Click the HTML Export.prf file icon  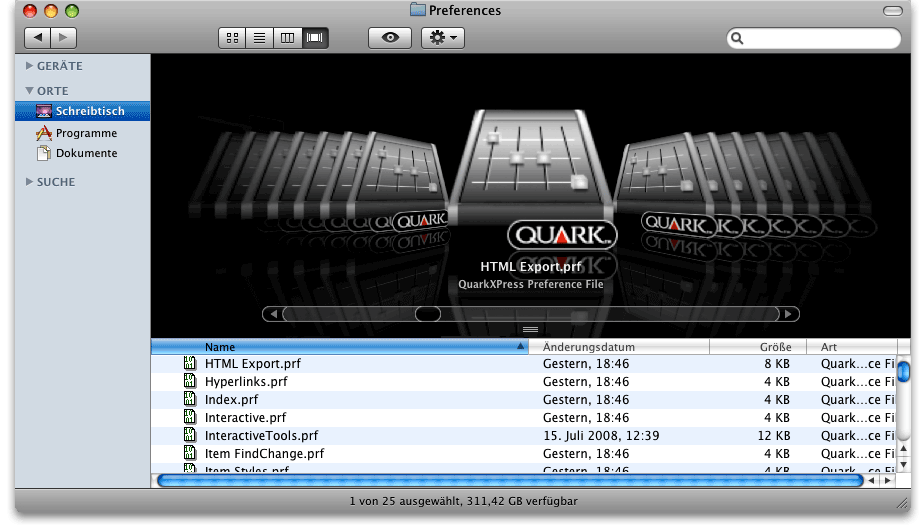click(x=189, y=363)
